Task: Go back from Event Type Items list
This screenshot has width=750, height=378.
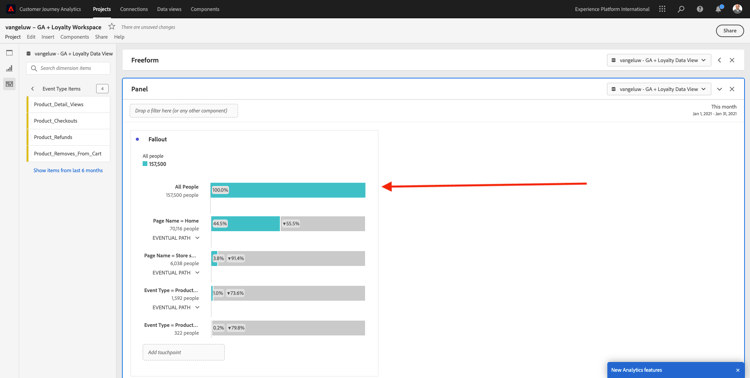Action: click(32, 89)
